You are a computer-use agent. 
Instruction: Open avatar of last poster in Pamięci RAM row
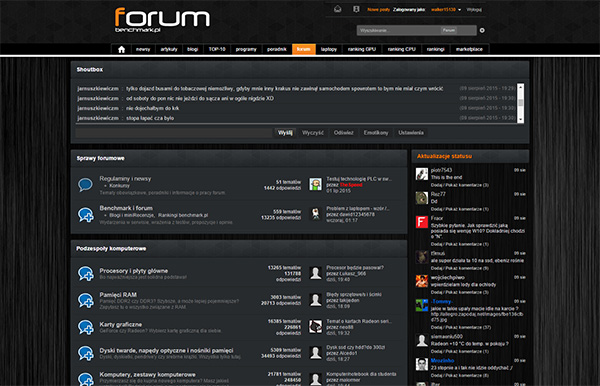[x=315, y=300]
